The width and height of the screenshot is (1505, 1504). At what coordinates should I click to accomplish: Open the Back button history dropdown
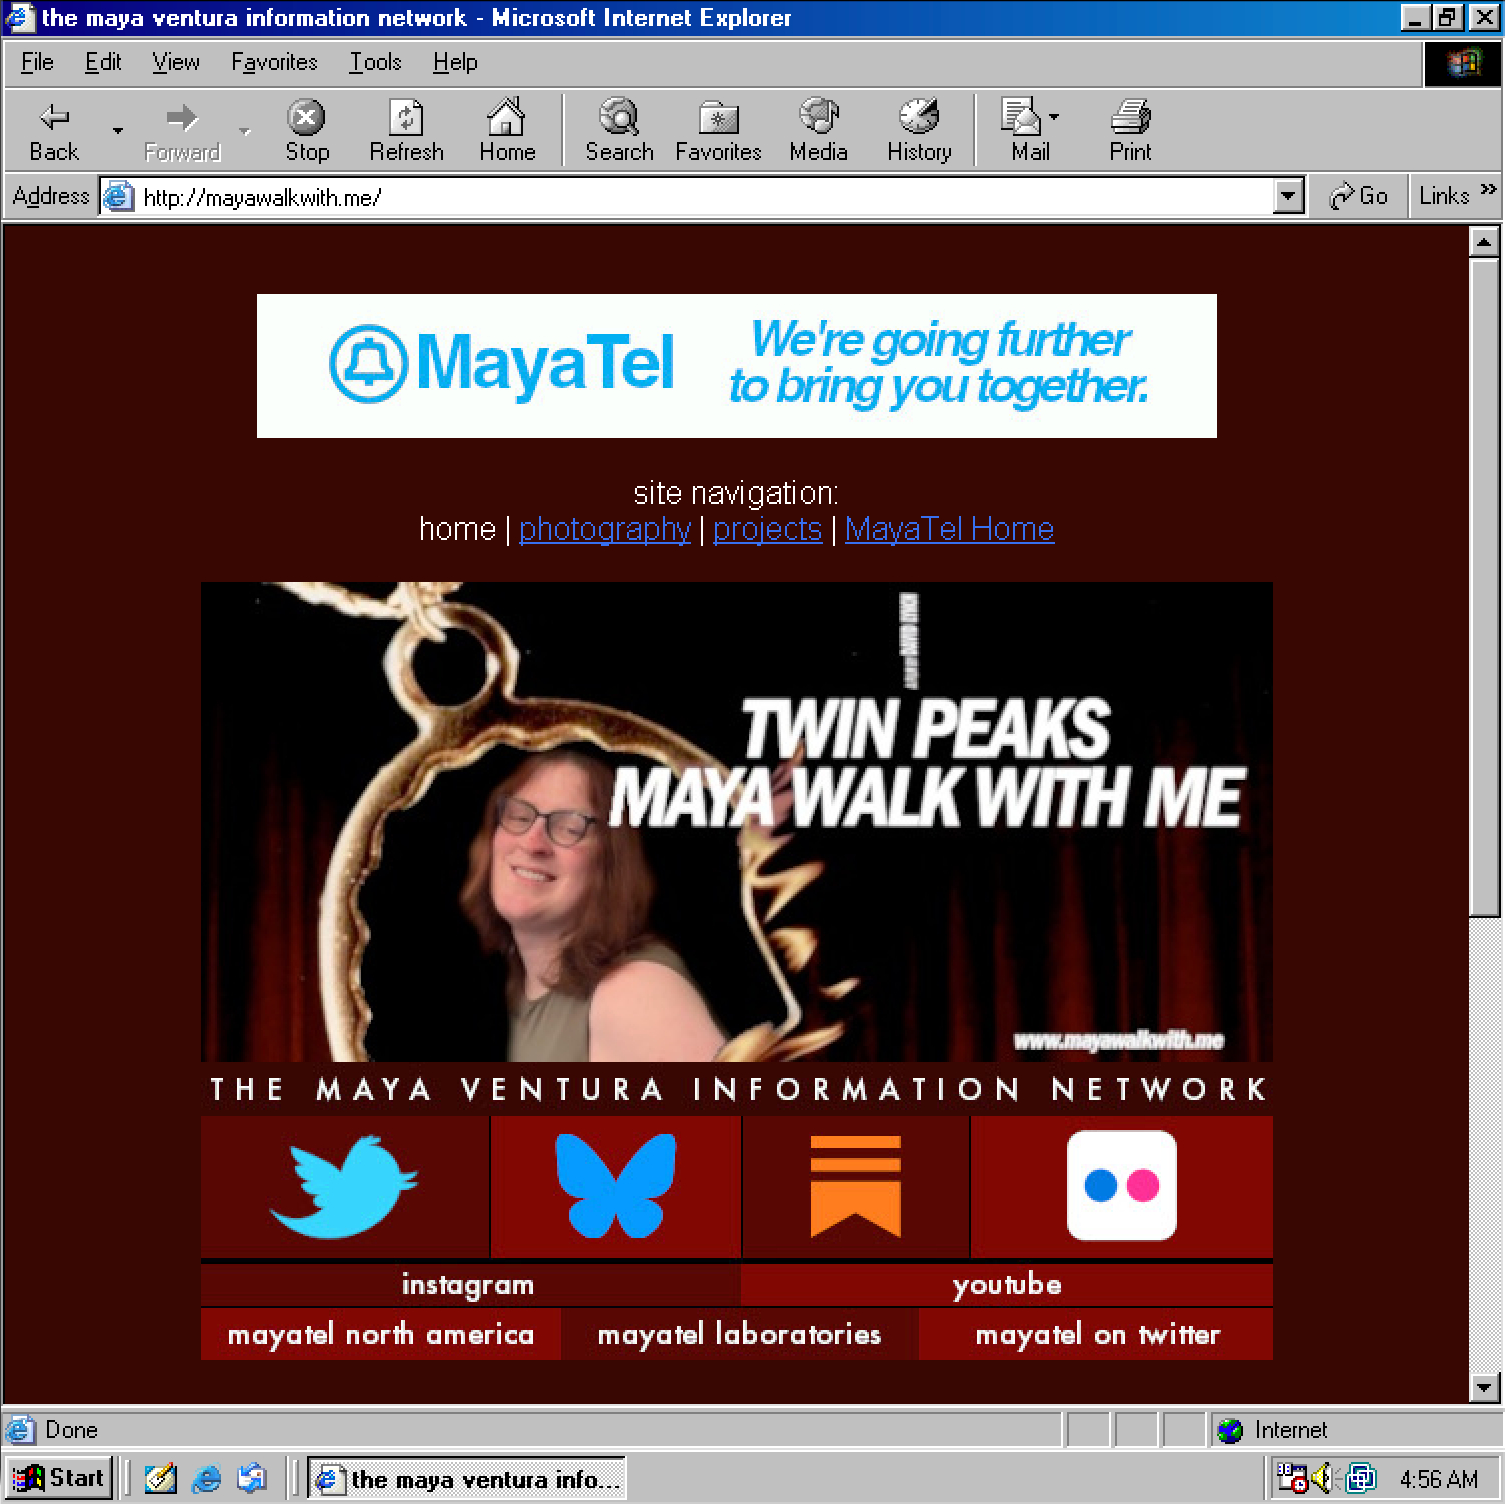(x=117, y=131)
